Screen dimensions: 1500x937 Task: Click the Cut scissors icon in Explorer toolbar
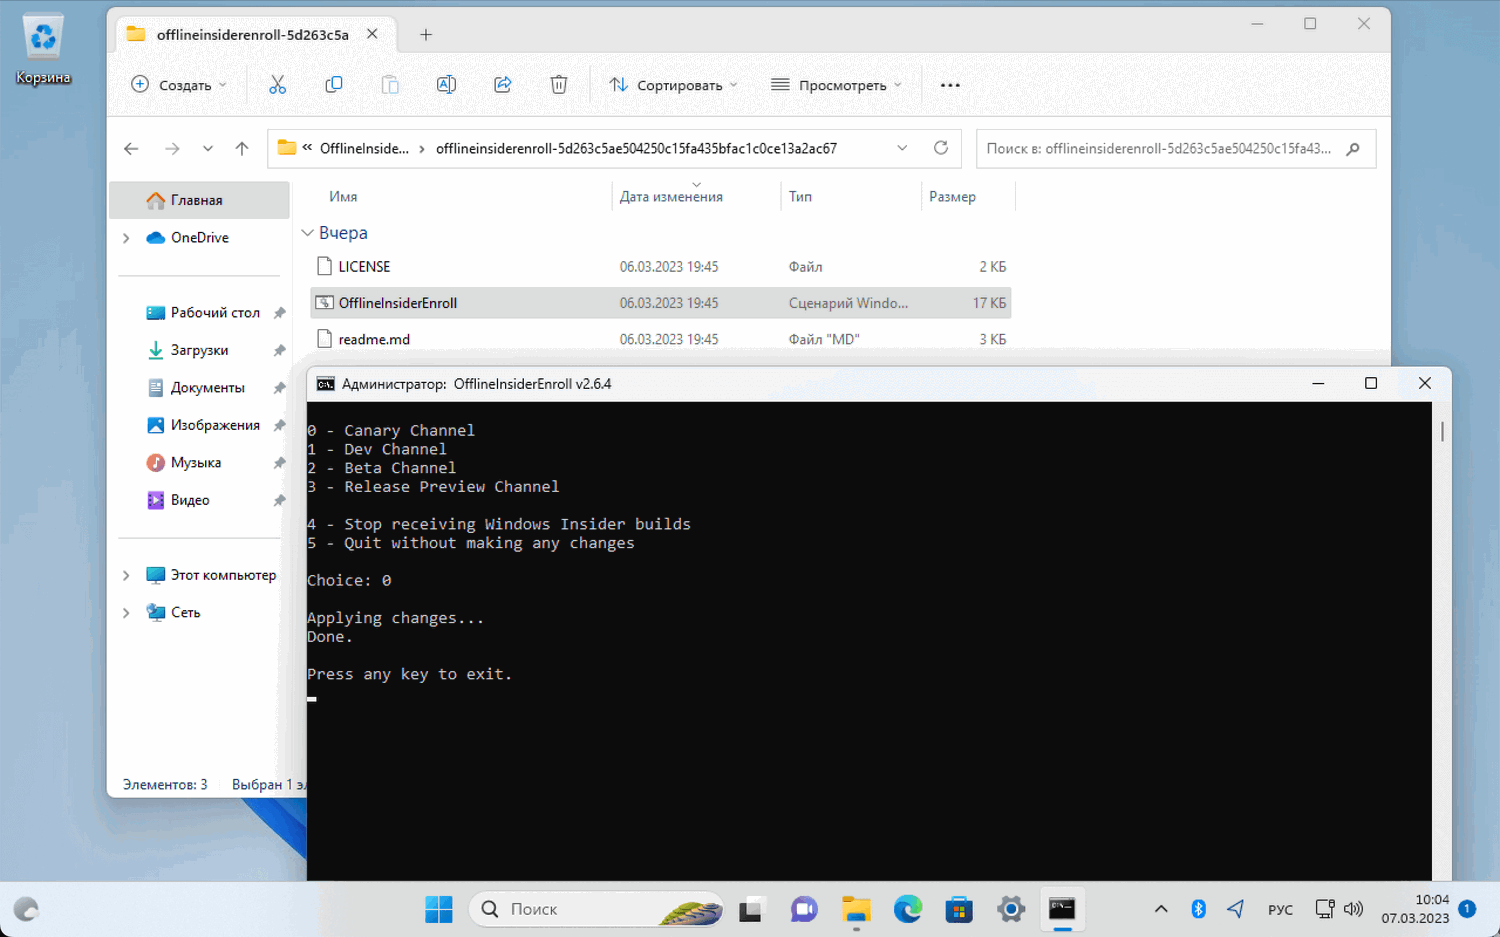click(x=278, y=85)
